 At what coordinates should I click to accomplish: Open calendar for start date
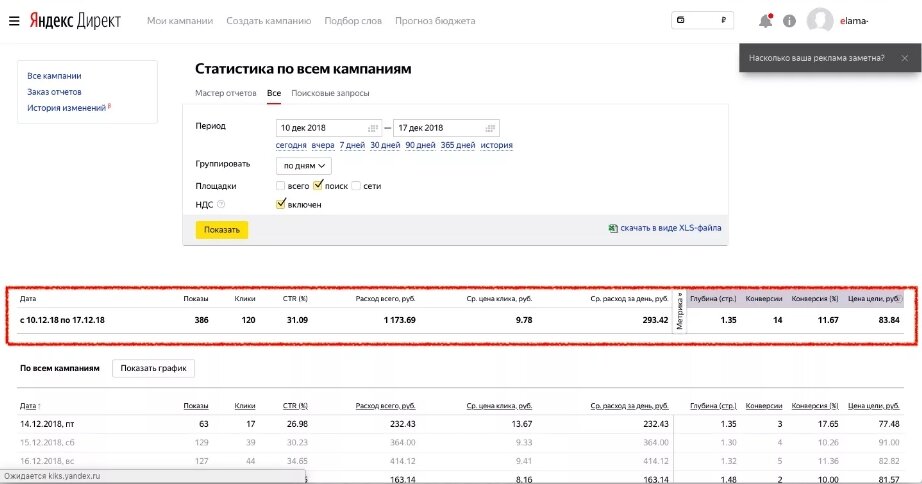tap(373, 128)
